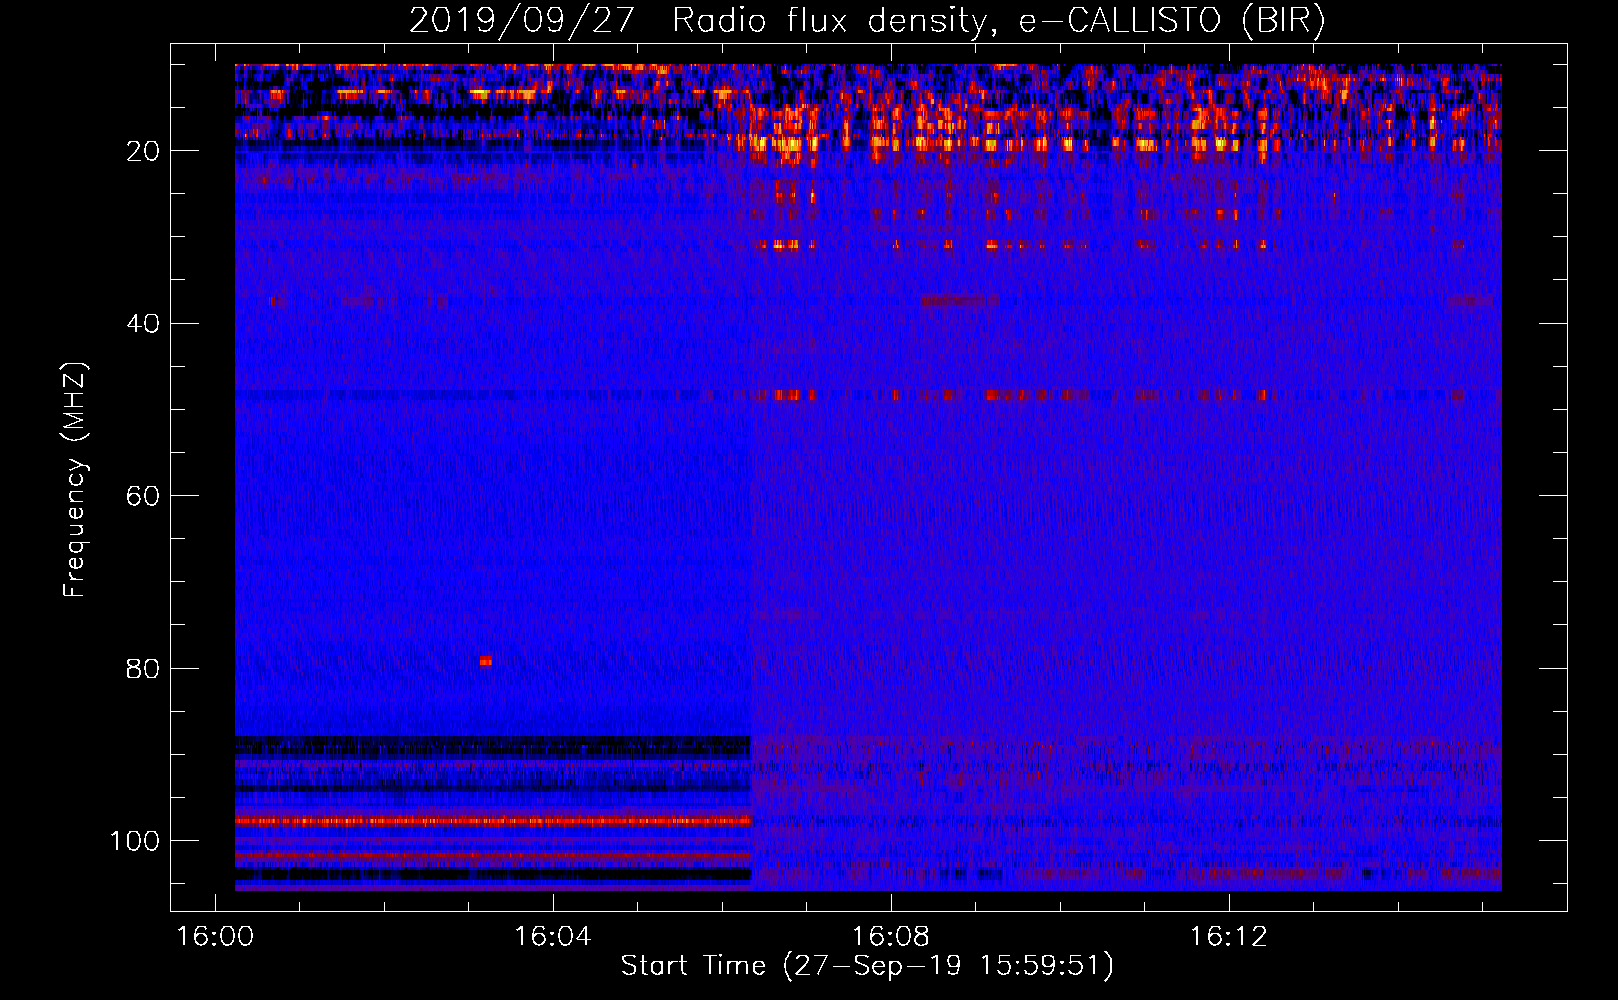Click the 100 frequency tick label

tap(135, 841)
